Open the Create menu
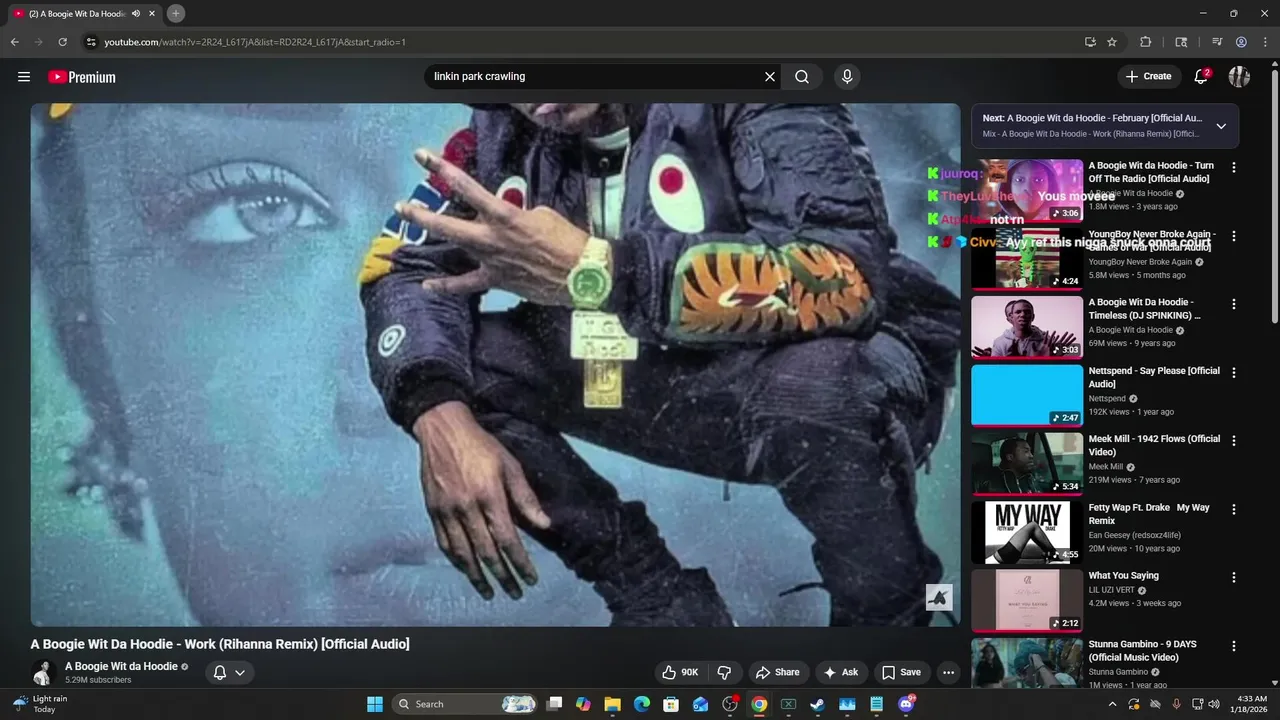 1148,76
